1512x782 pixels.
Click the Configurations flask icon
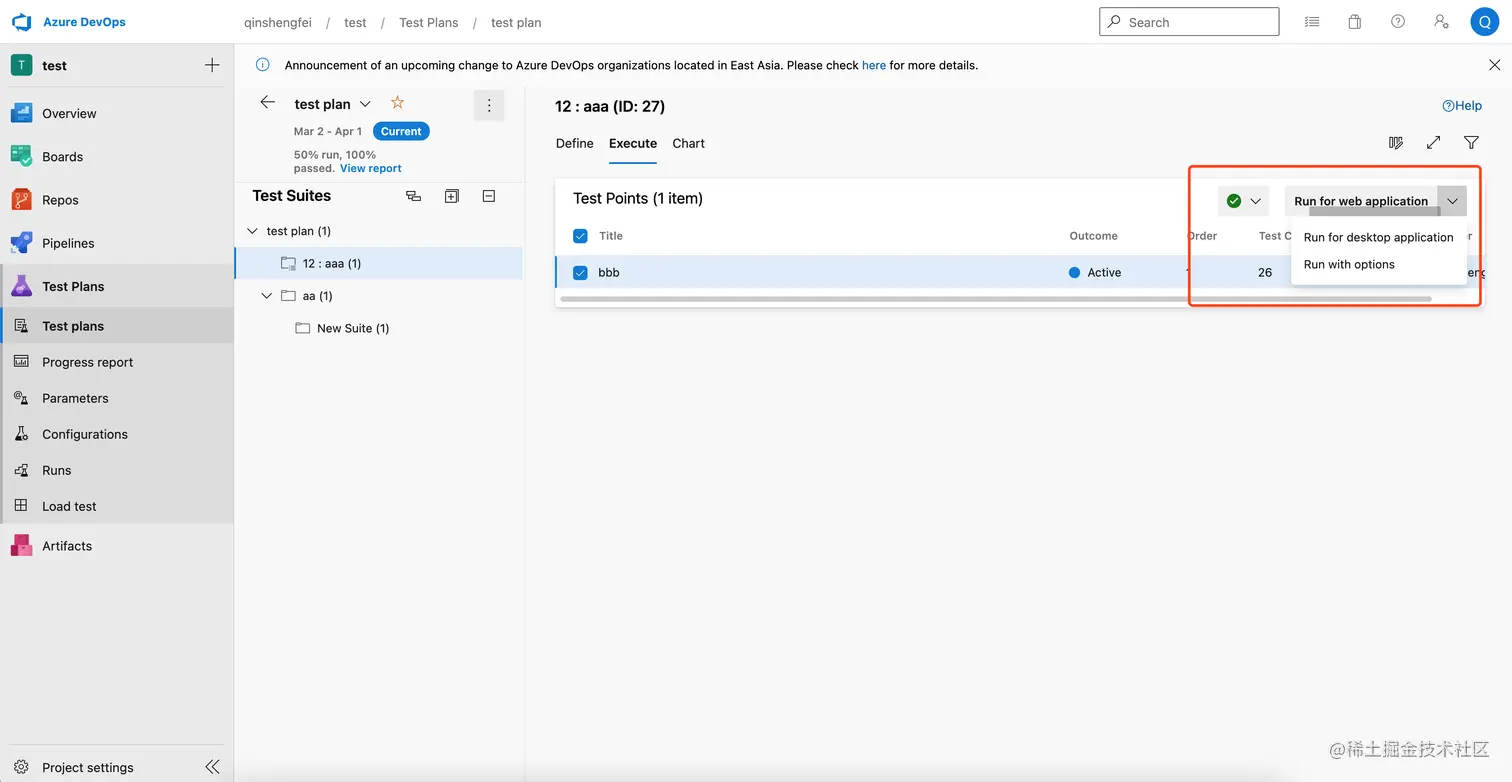tap(21, 434)
